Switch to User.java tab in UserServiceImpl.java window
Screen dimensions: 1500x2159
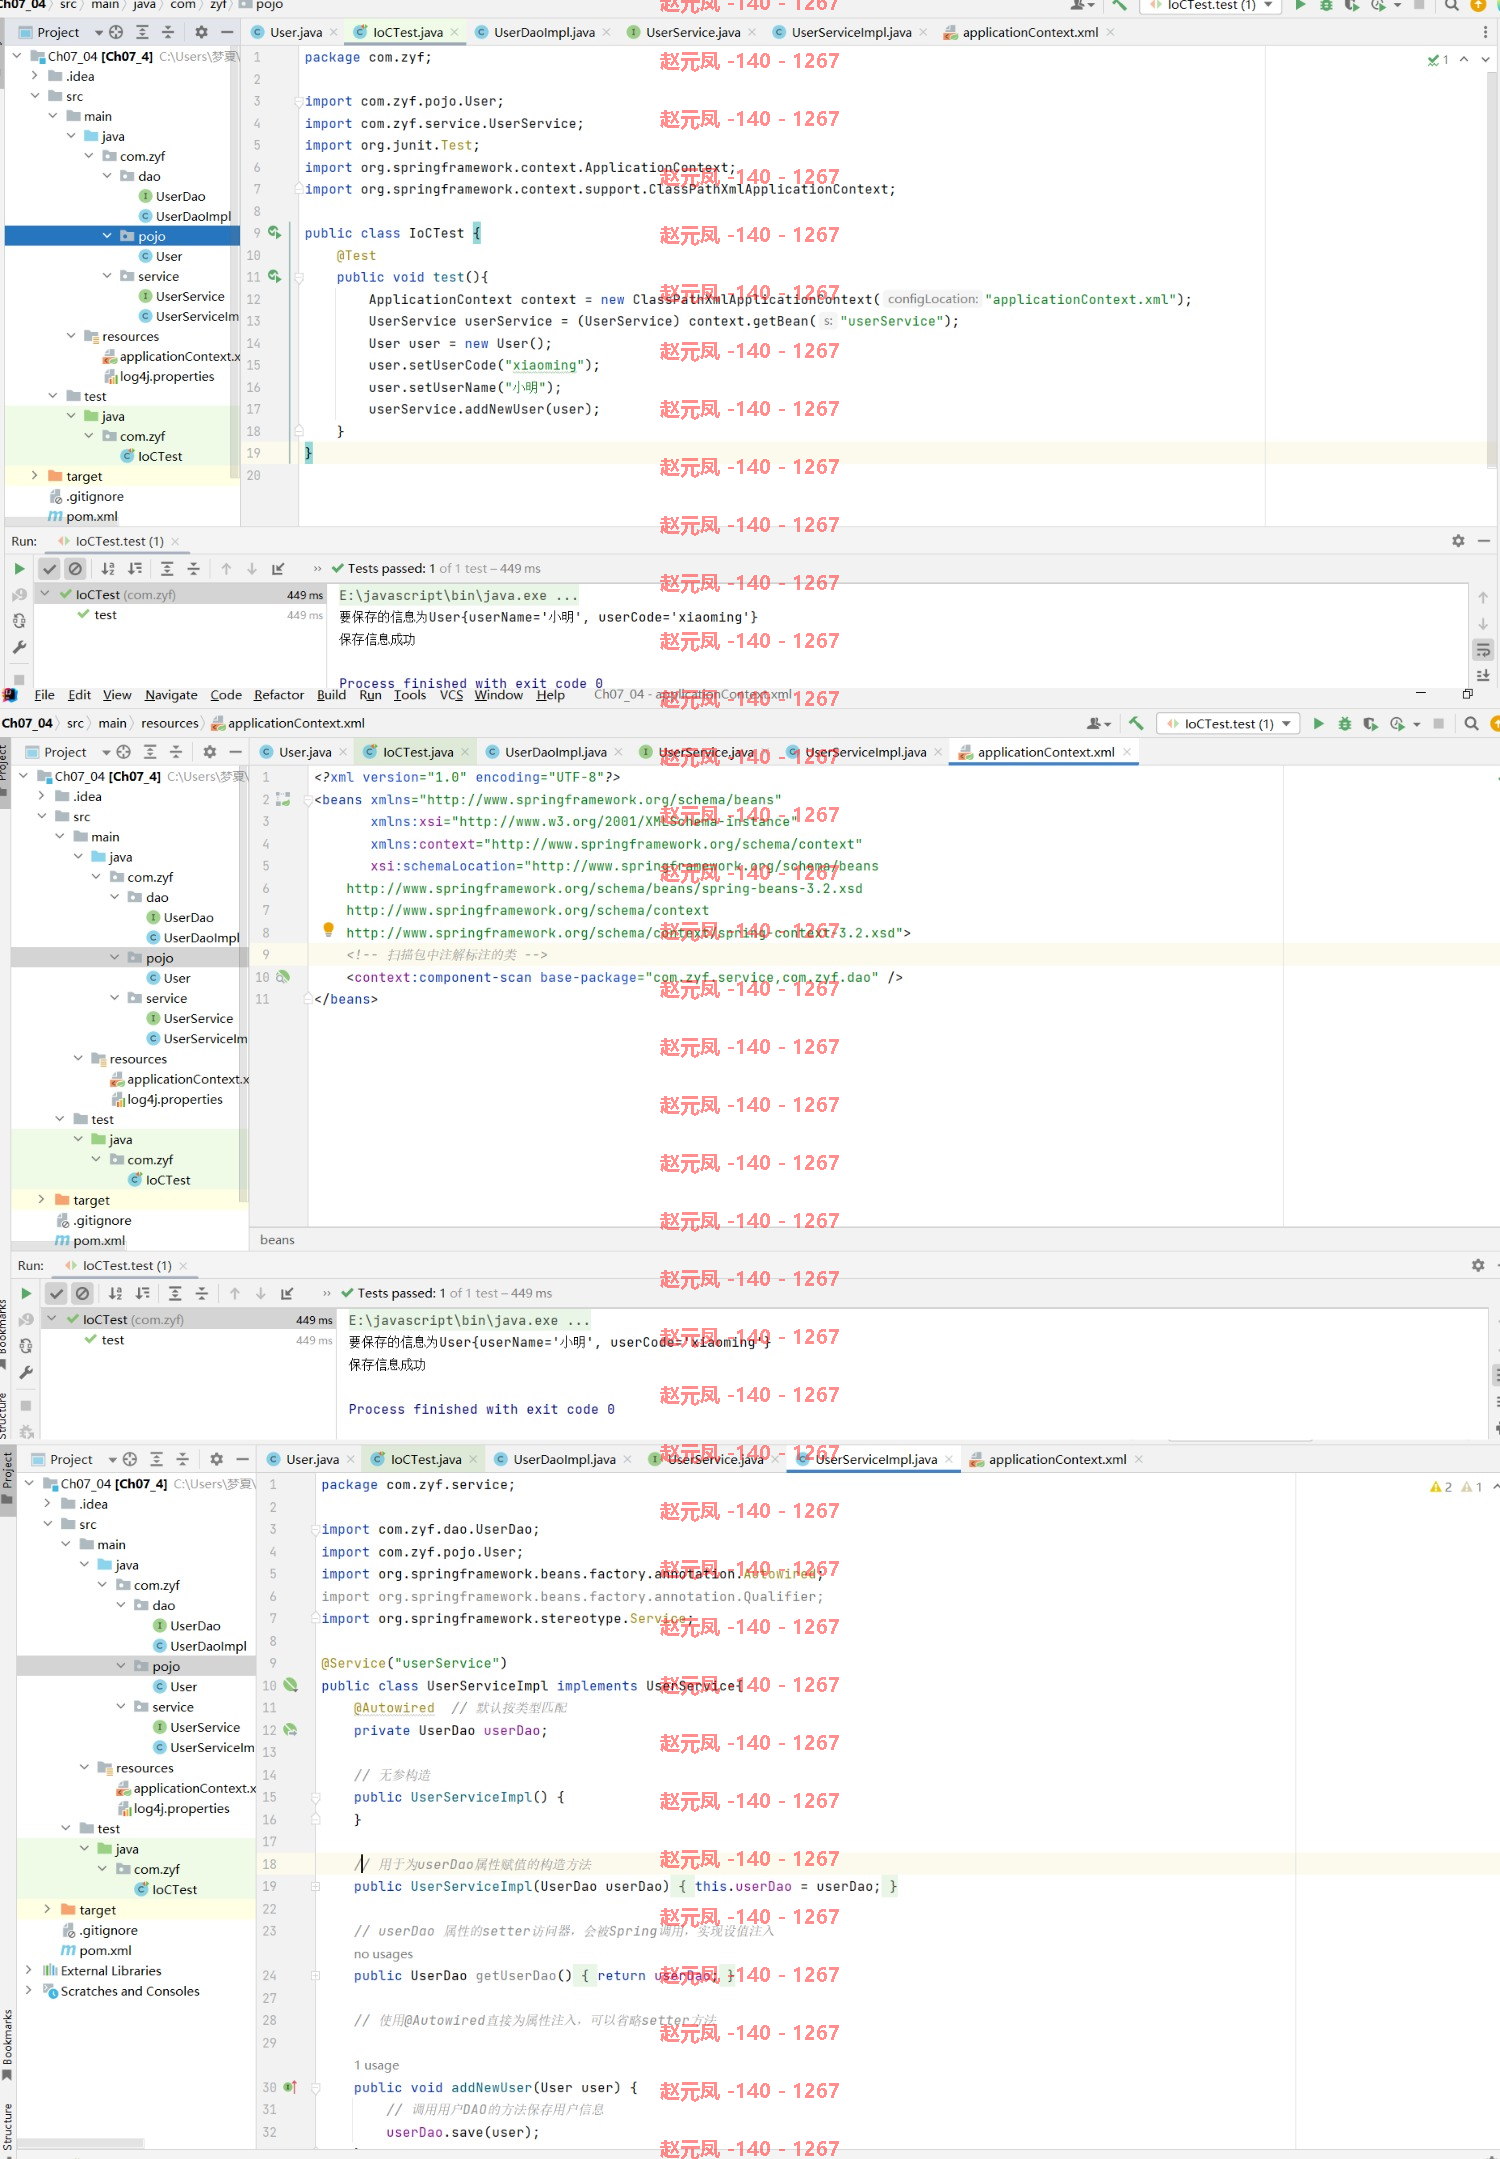[x=312, y=1459]
